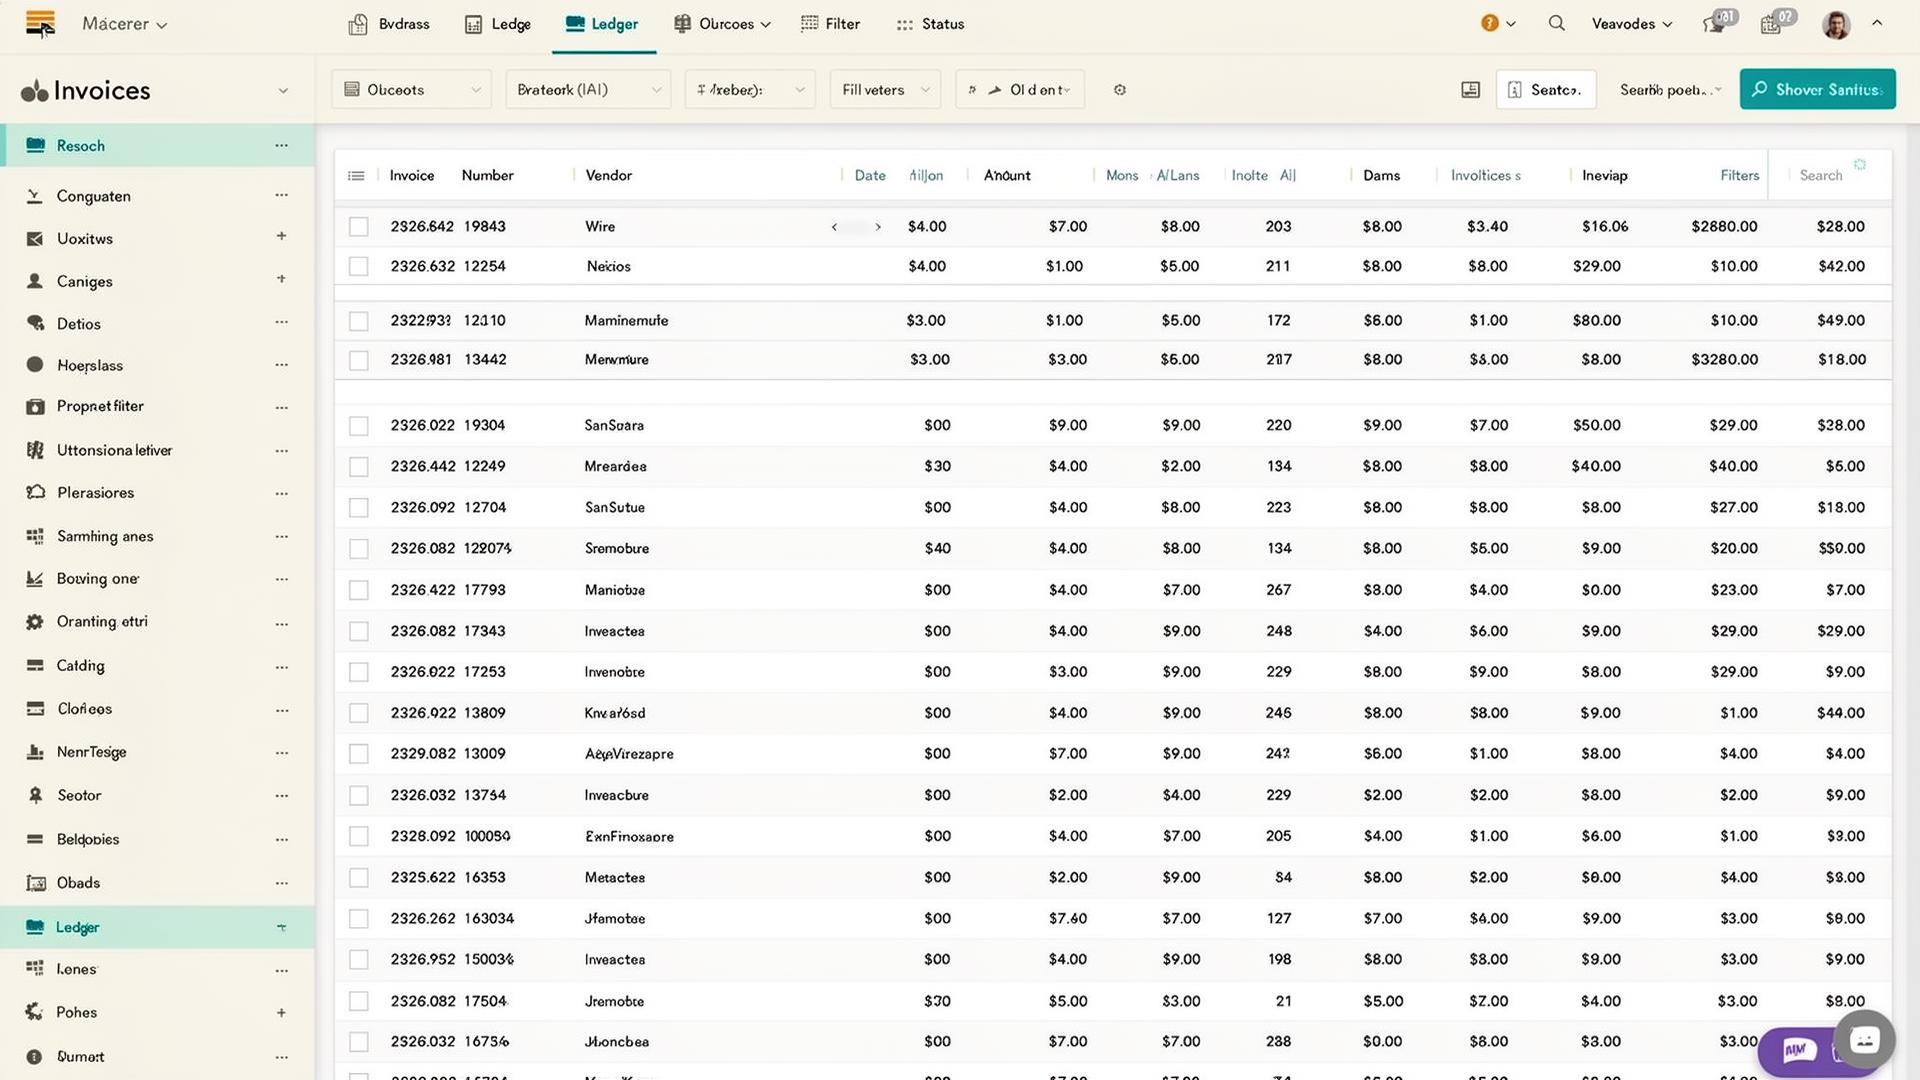The width and height of the screenshot is (1920, 1080).
Task: Open the Brateork (IAI) dropdown
Action: [x=588, y=90]
